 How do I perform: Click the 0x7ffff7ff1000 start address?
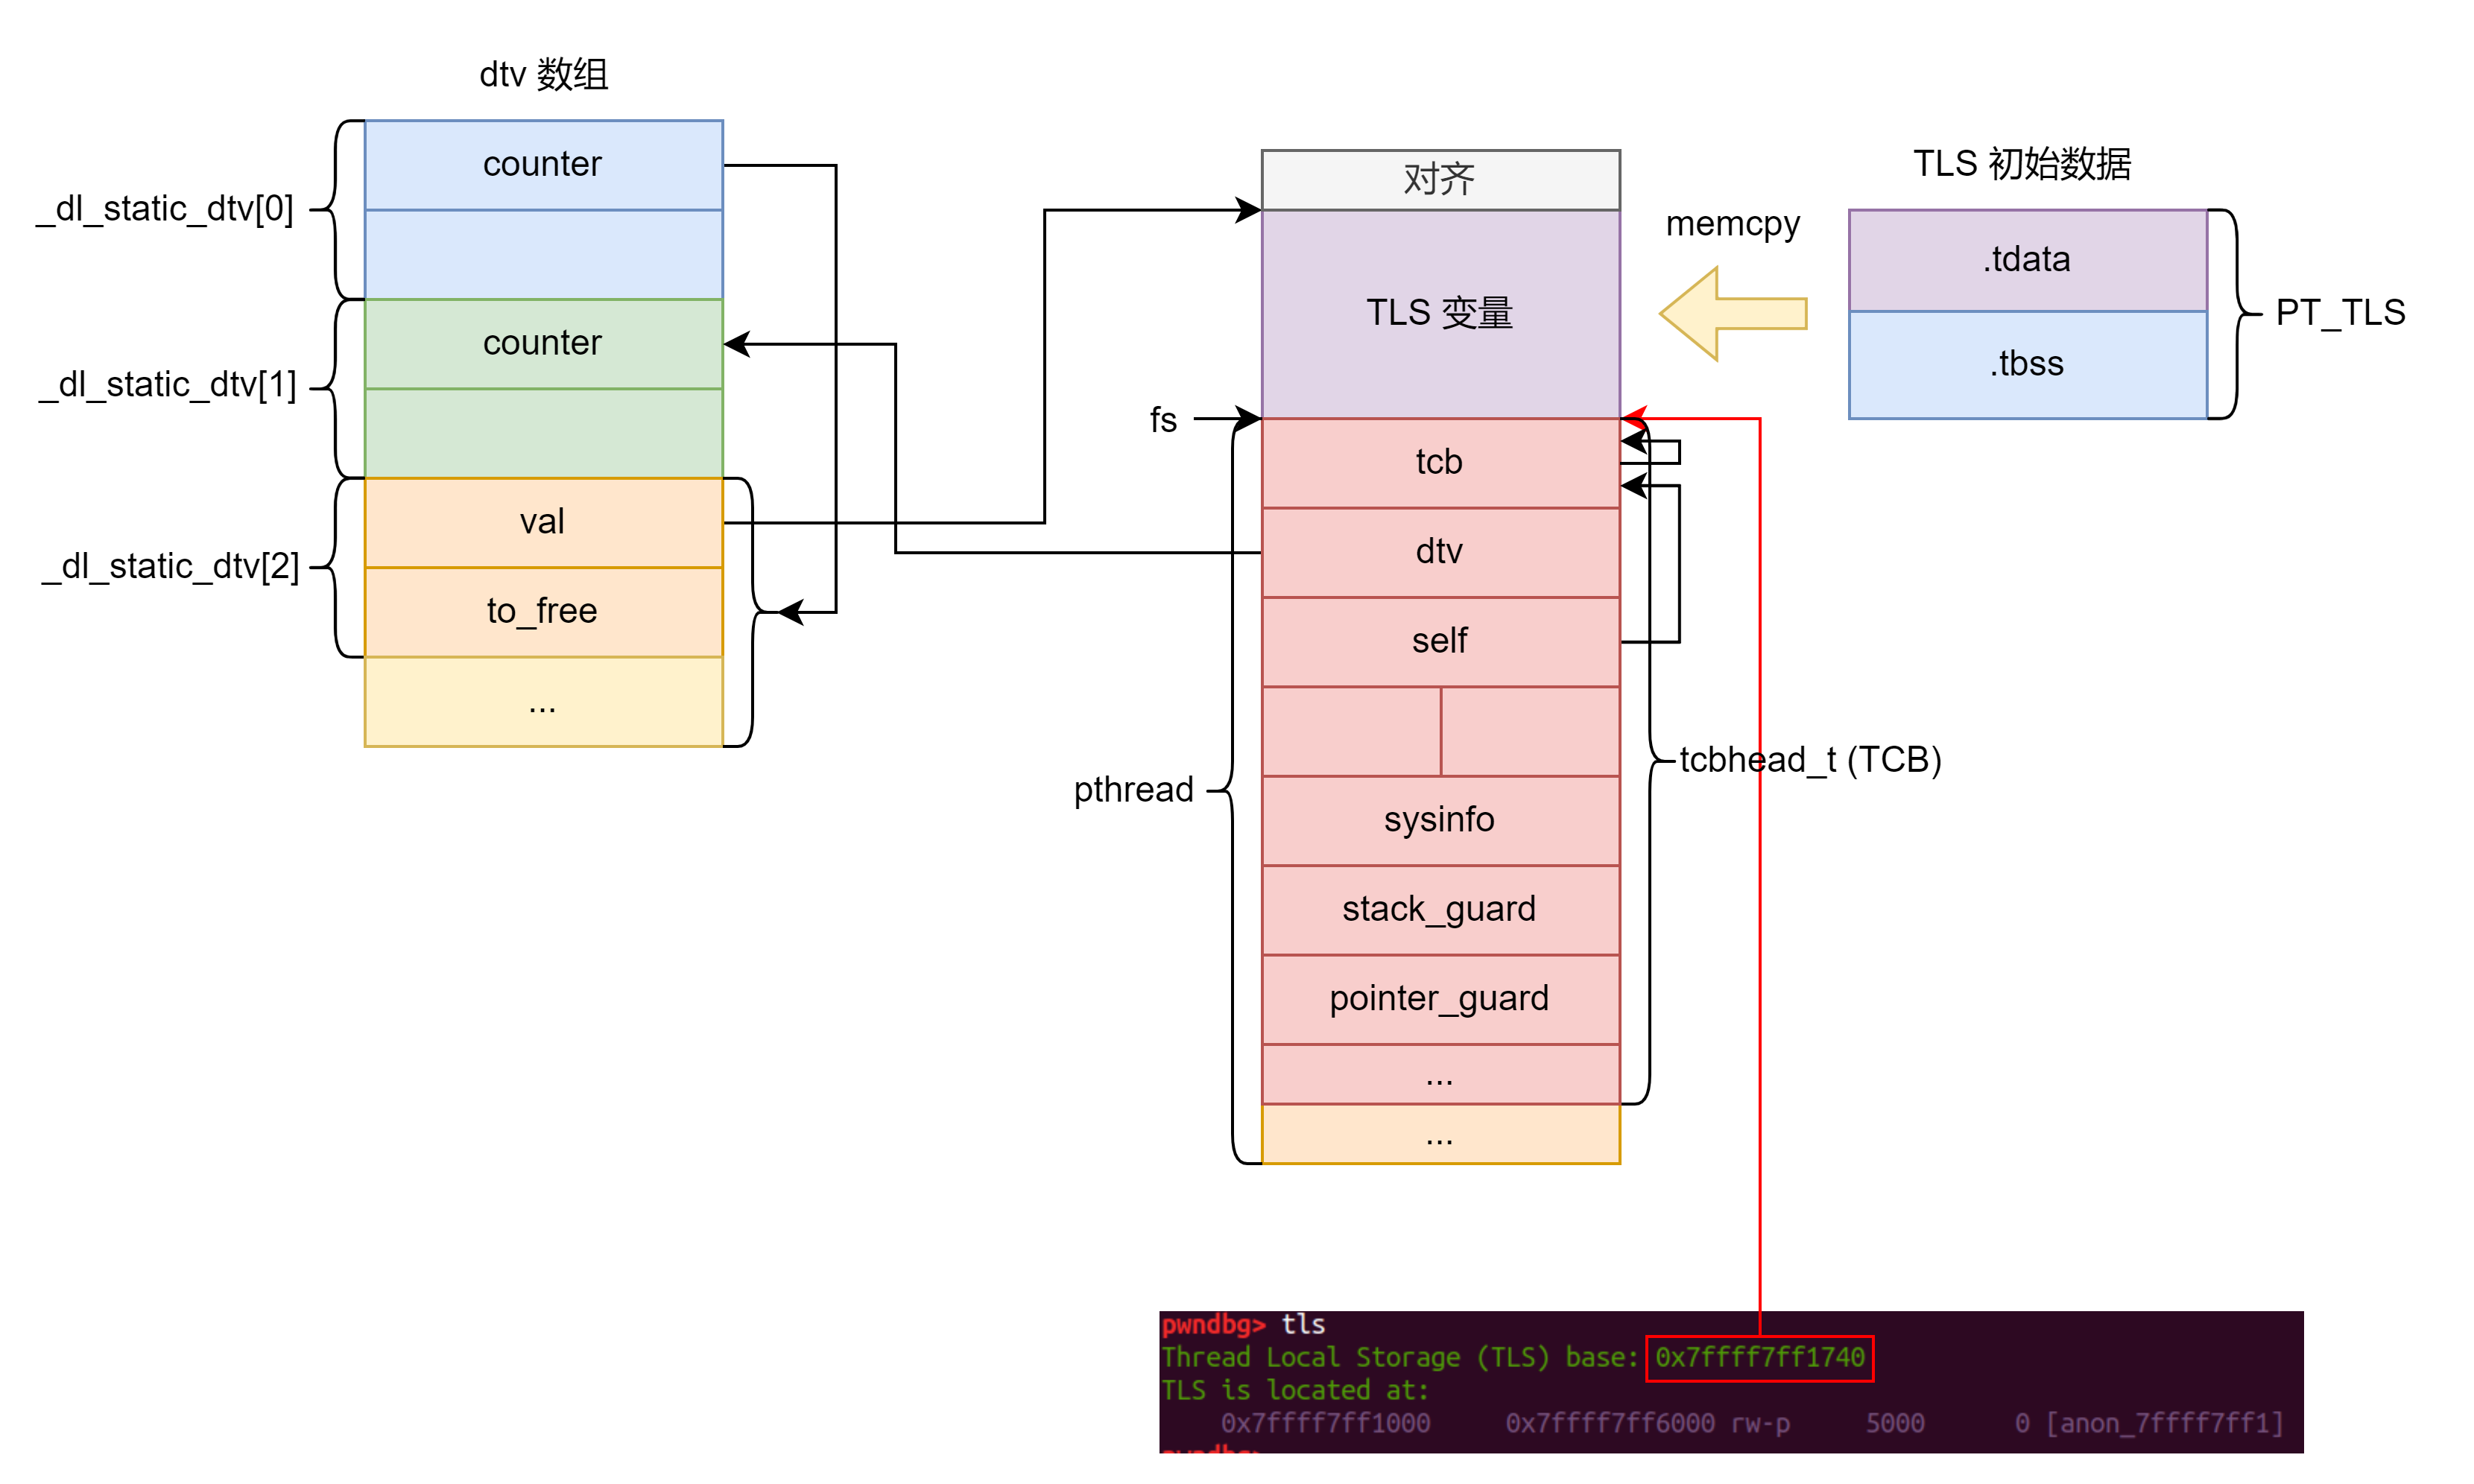click(x=1325, y=1423)
